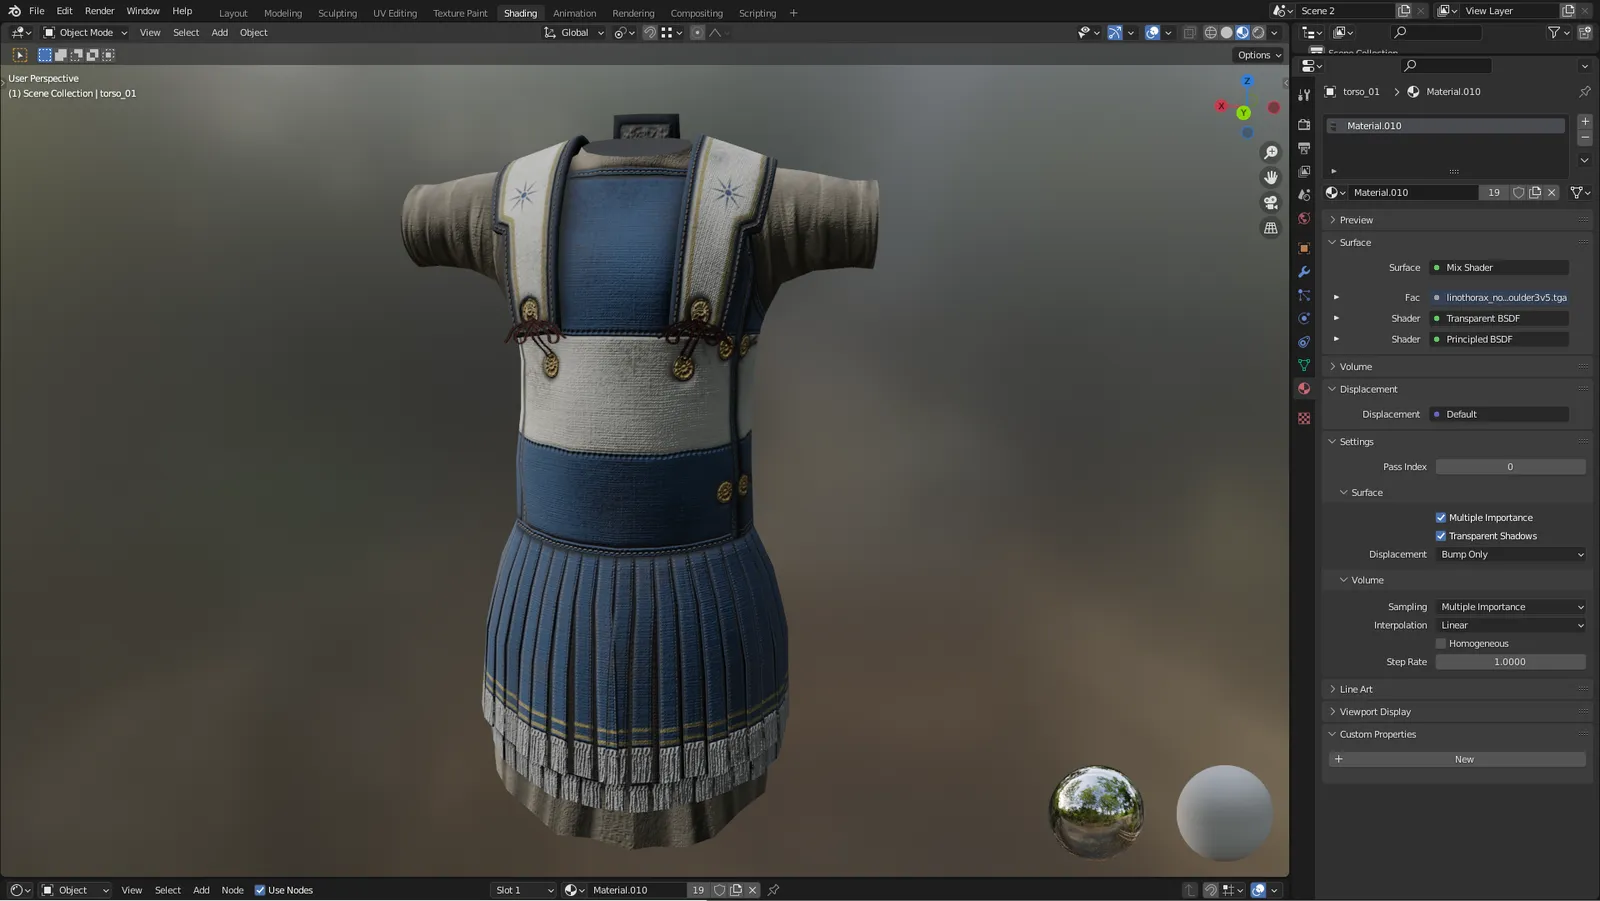Switch to the Compositing workspace tab
This screenshot has width=1600, height=901.
697,13
